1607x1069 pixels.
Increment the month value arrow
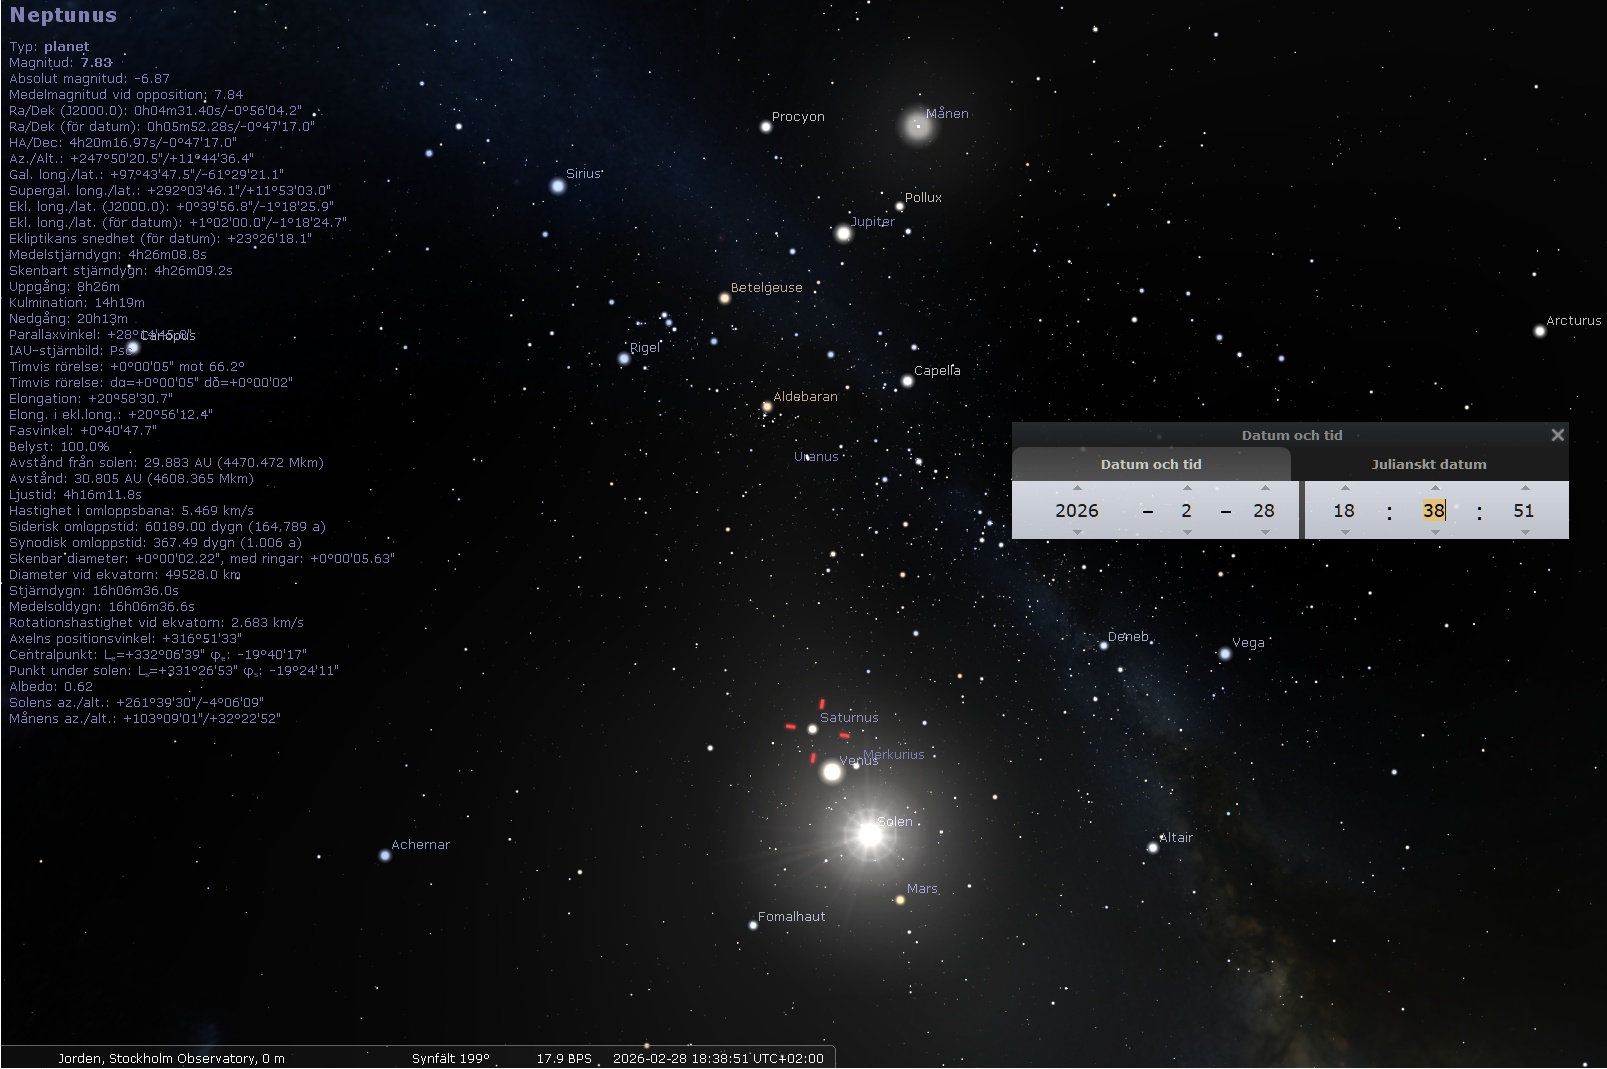point(1187,488)
